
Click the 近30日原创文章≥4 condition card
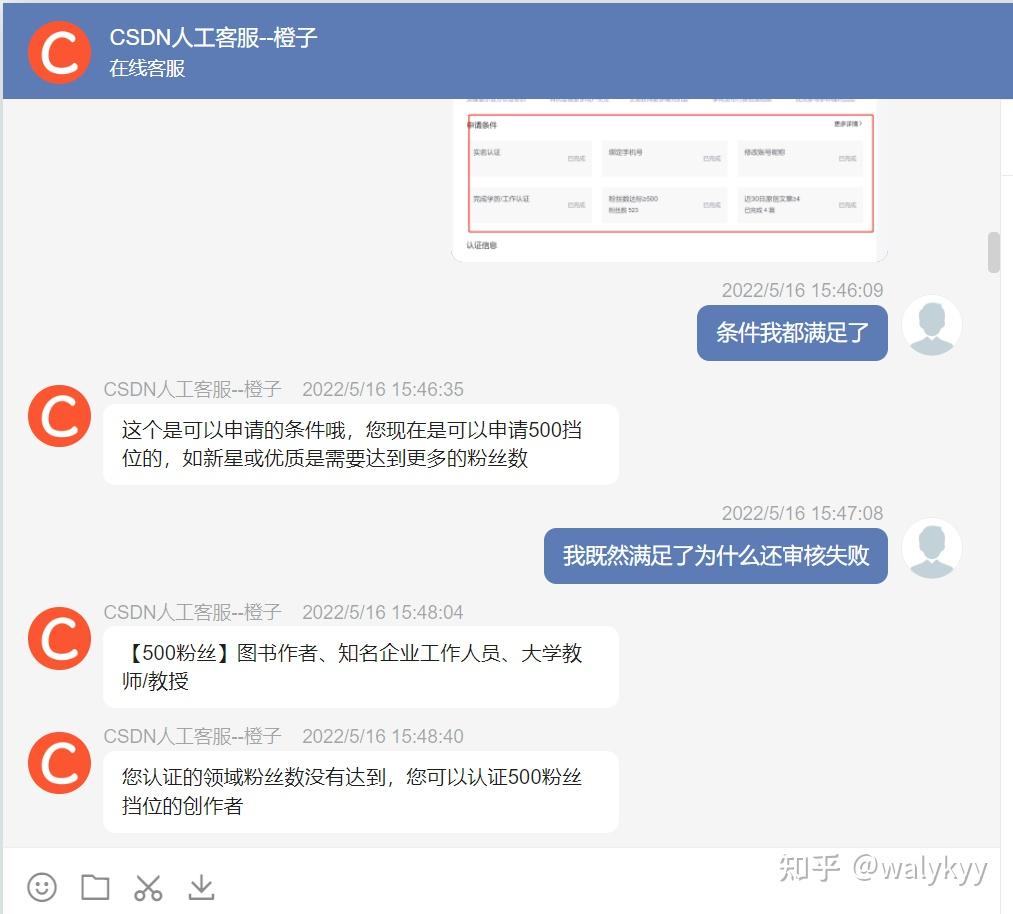800,204
